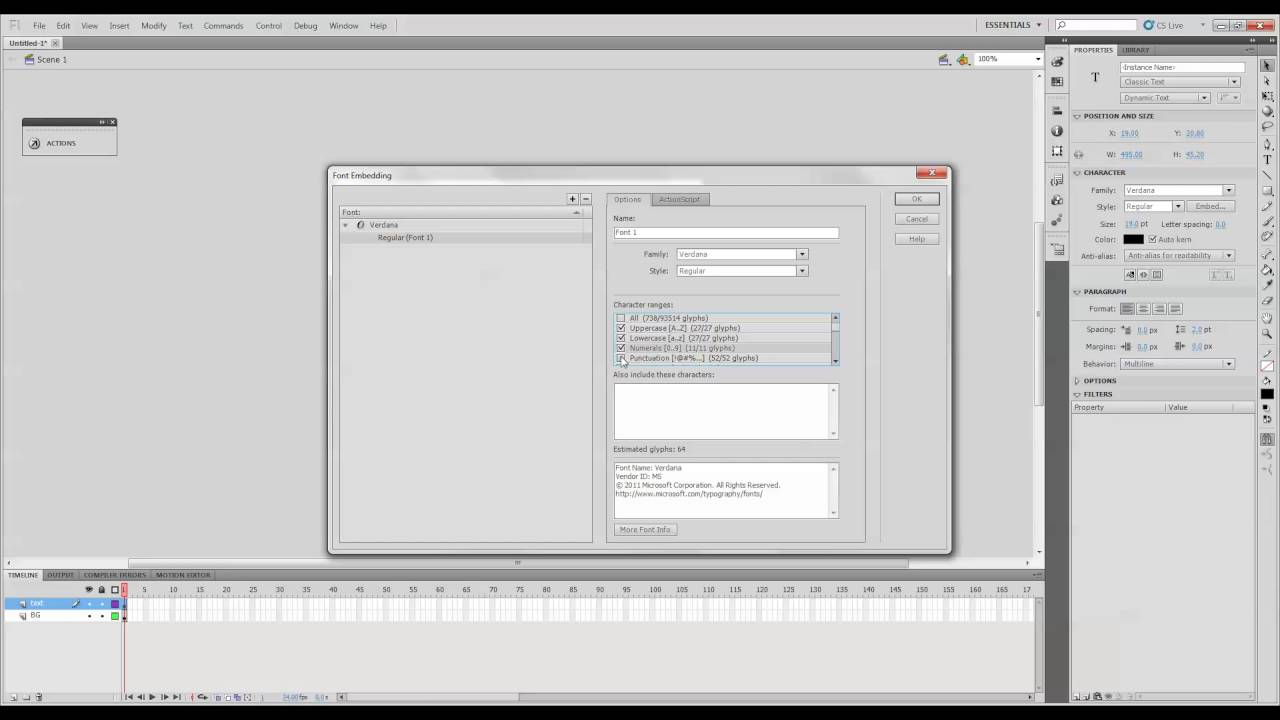The image size is (1280, 720).
Task: Select the Pencil tool
Action: (x=1267, y=206)
